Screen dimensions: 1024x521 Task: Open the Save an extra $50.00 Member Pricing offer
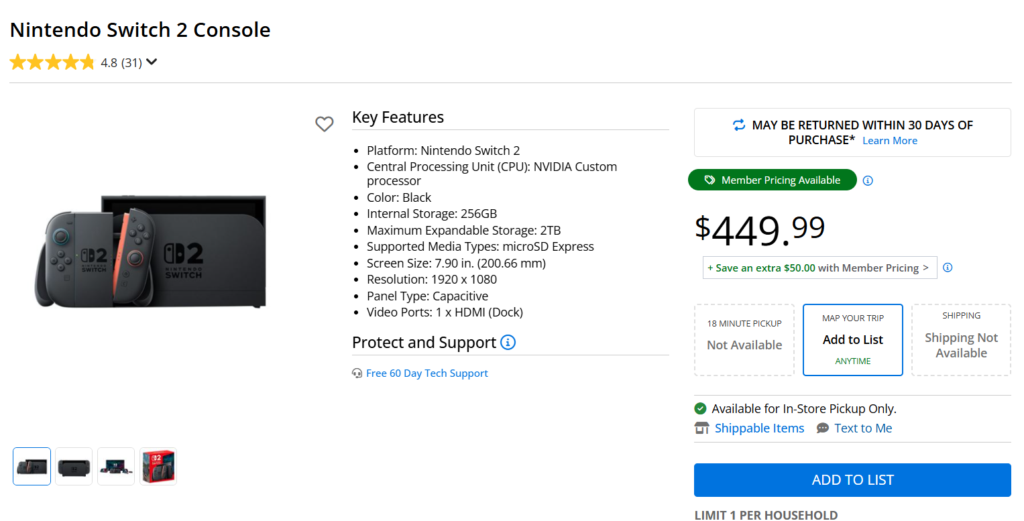820,268
